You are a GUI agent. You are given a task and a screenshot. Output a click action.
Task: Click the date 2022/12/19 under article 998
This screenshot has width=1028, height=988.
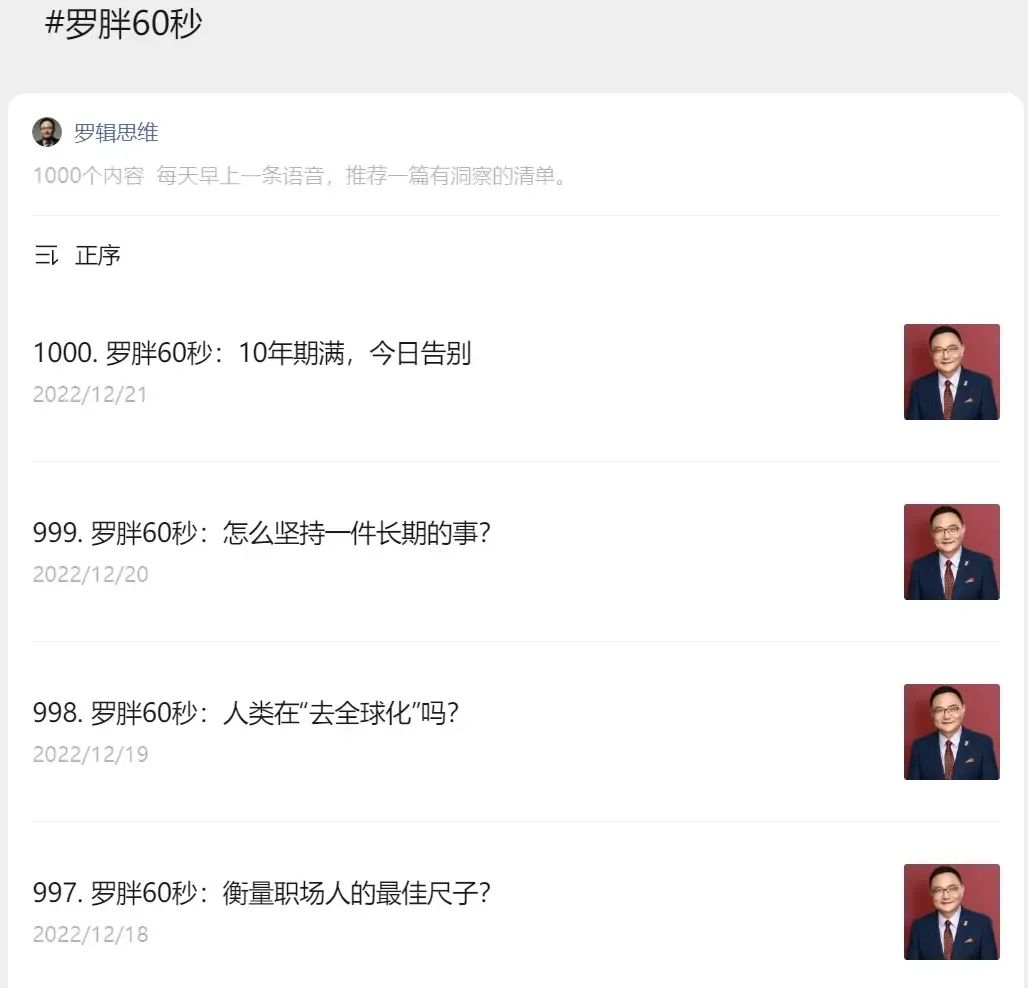(90, 754)
